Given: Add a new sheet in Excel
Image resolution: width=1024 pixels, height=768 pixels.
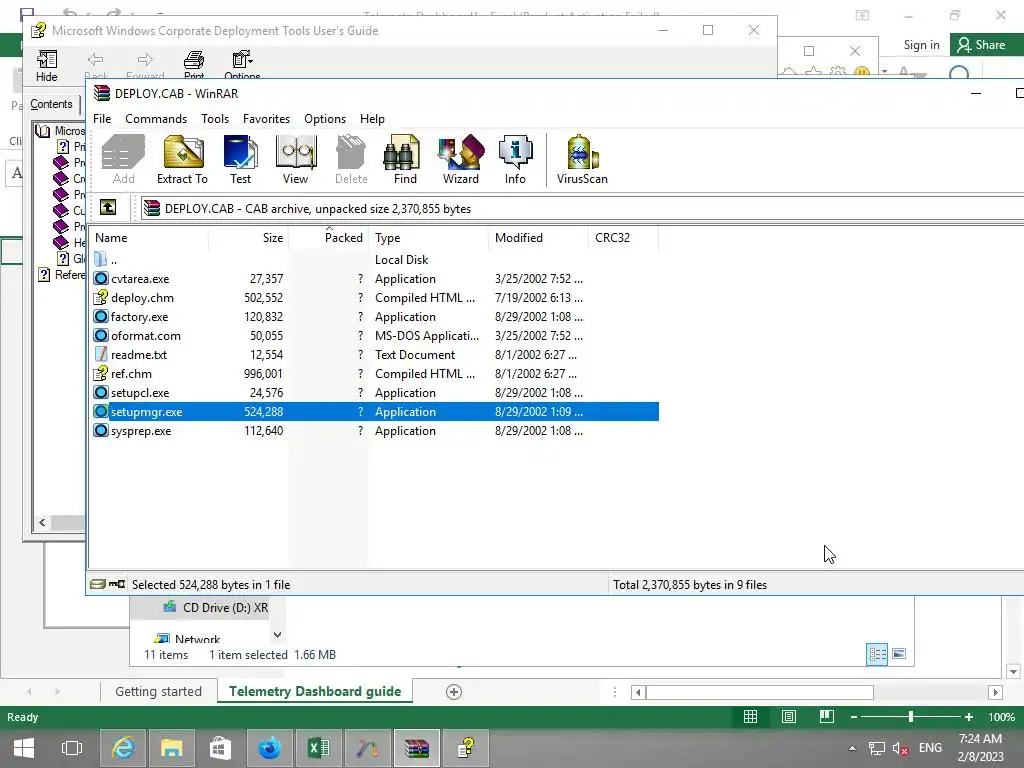Looking at the screenshot, I should [454, 692].
